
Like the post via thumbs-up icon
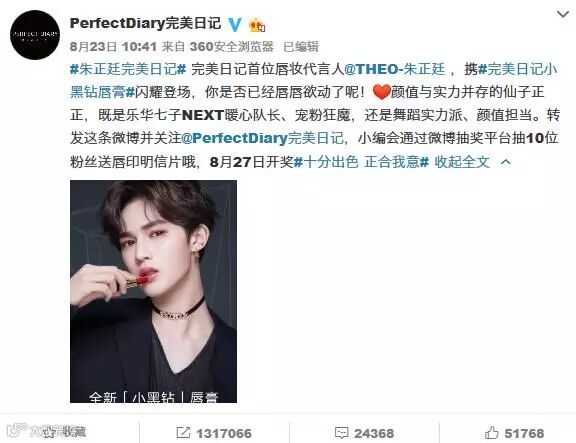point(492,432)
